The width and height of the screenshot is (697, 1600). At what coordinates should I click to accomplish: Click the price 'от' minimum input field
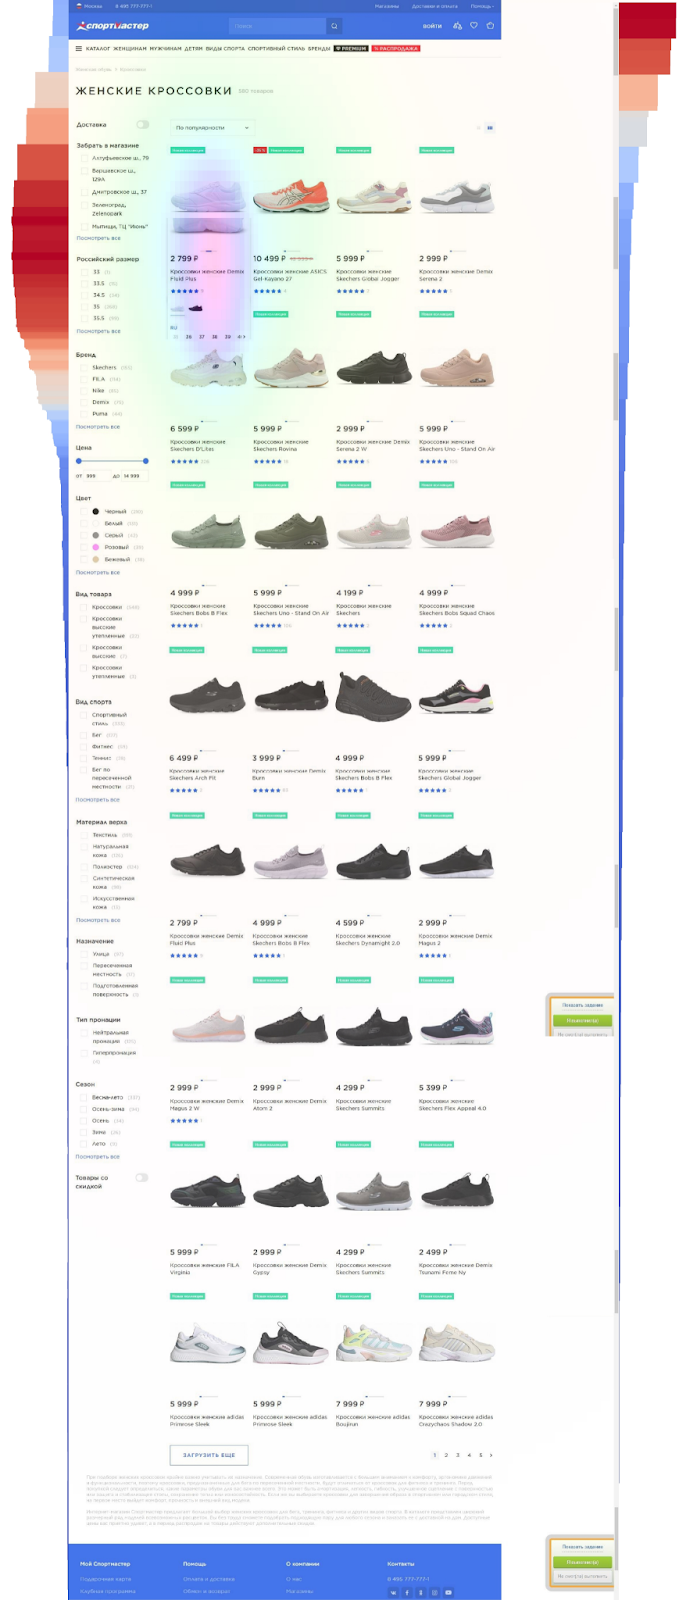click(x=96, y=476)
